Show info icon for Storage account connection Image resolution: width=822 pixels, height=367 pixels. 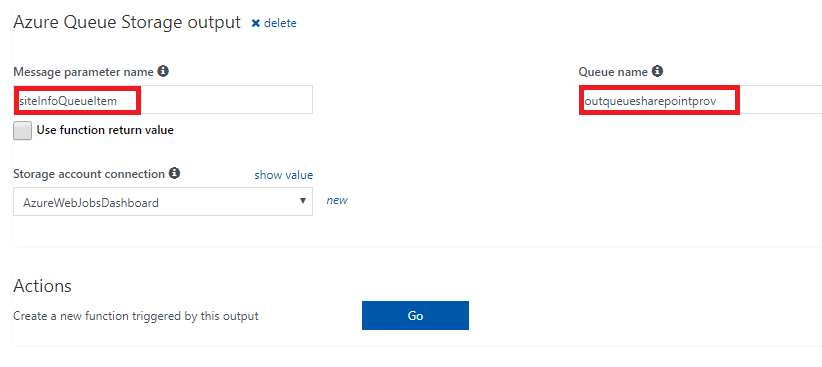[x=175, y=173]
